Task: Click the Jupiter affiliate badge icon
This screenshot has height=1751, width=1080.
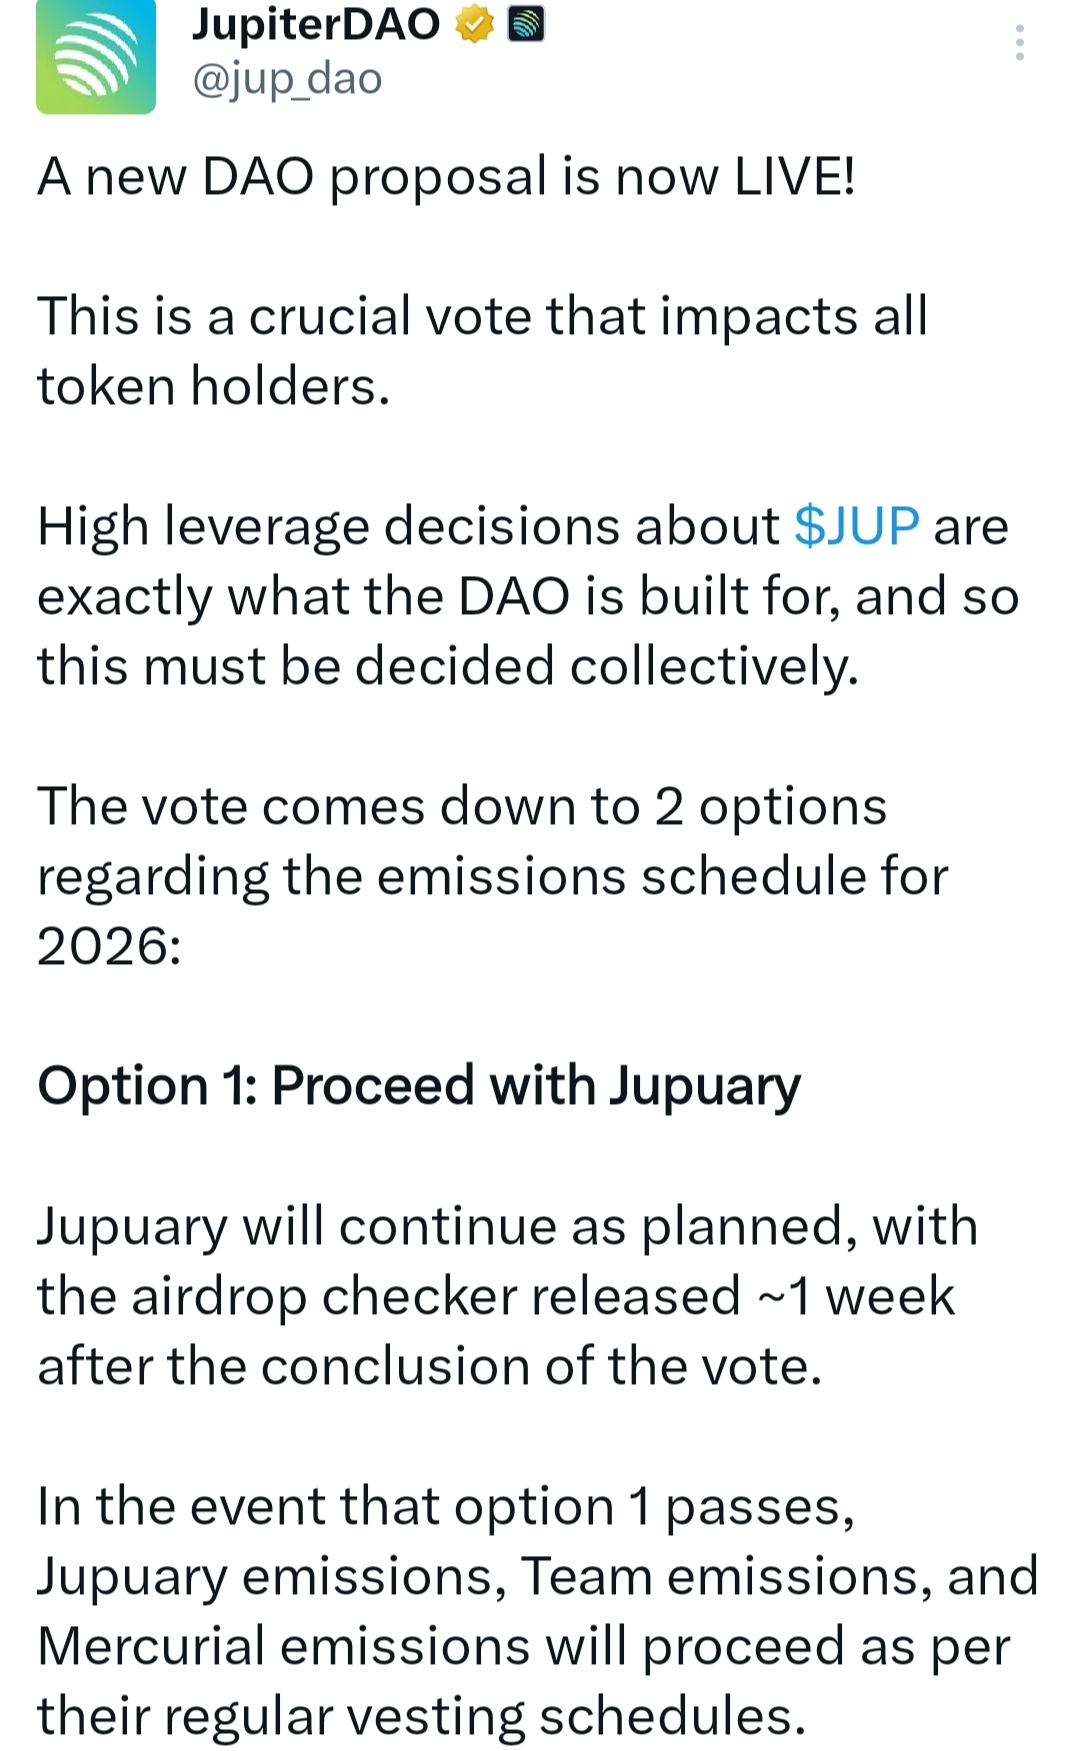Action: (526, 24)
